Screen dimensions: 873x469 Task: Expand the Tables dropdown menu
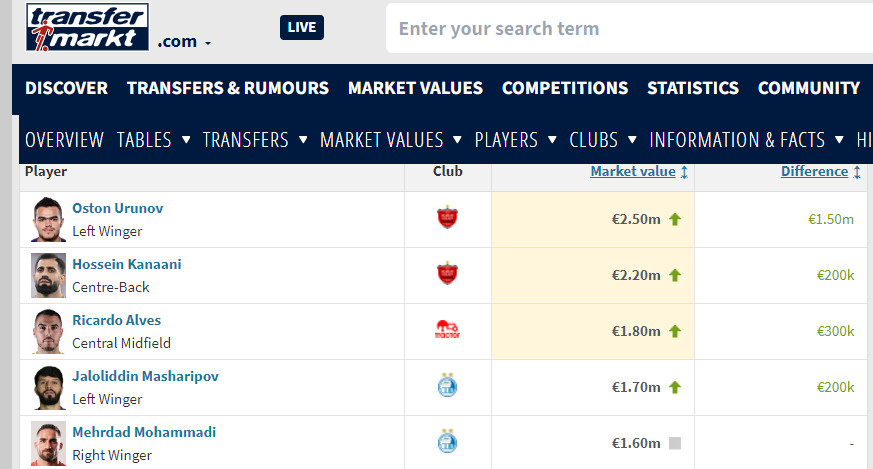(x=154, y=140)
